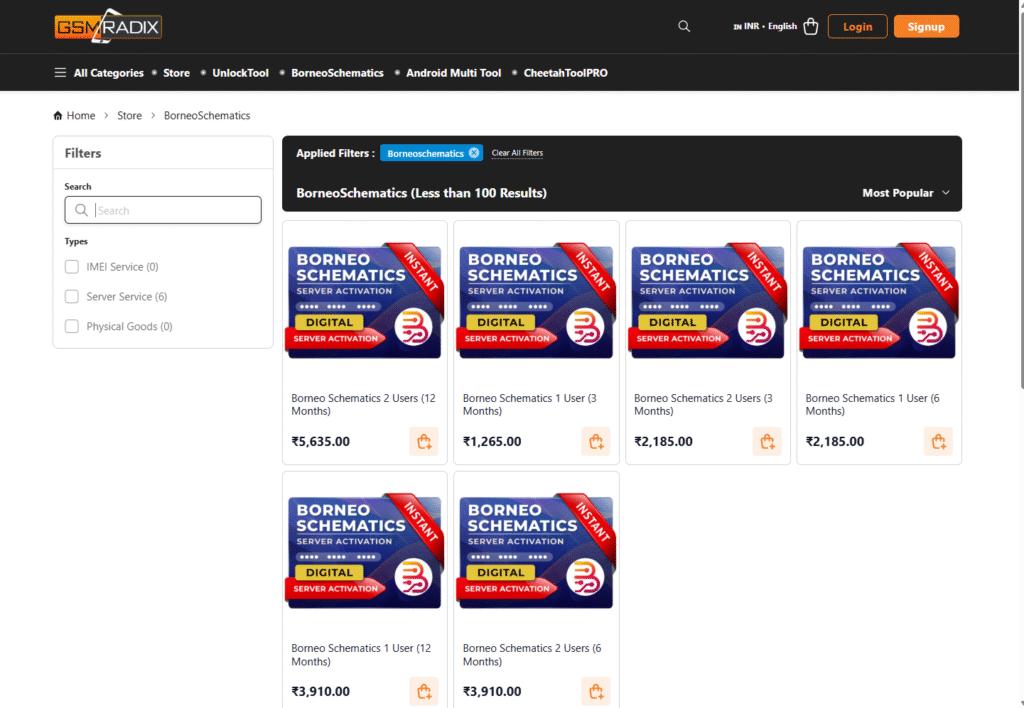The width and height of the screenshot is (1024, 708).
Task: Remove the Borneoschematics filter chip
Action: [x=474, y=153]
